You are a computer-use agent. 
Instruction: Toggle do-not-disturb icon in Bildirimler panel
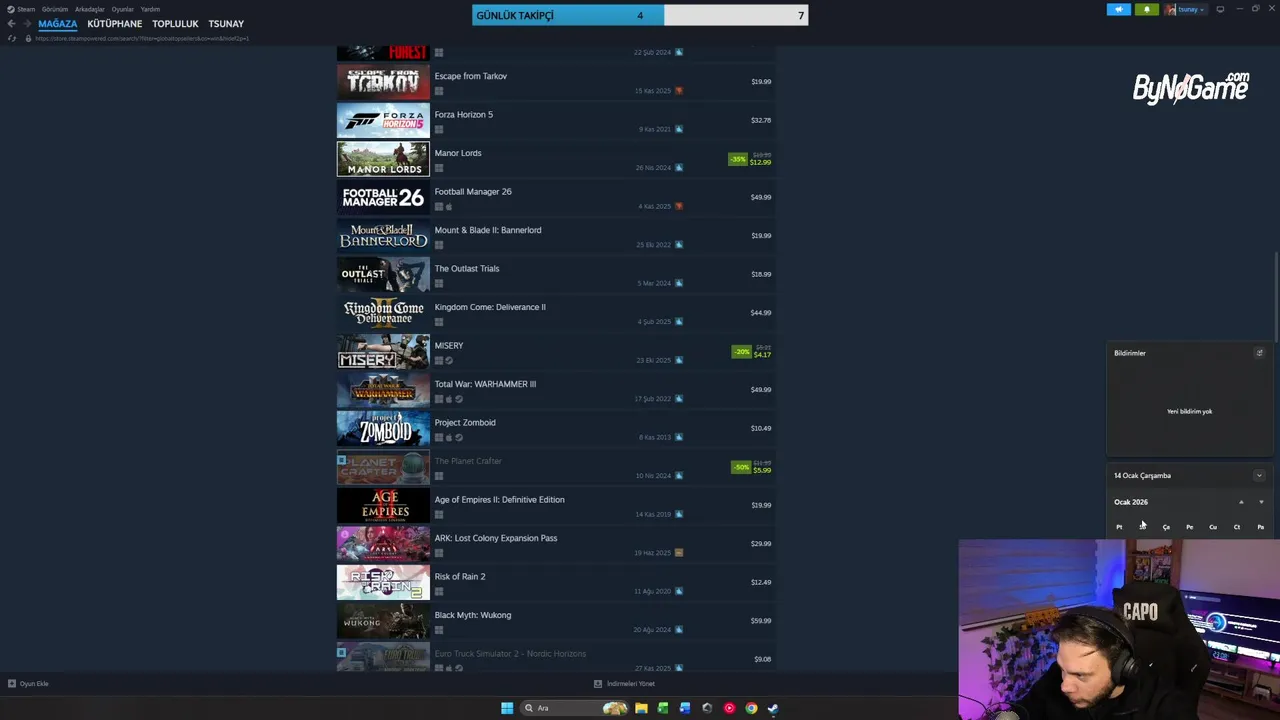click(1259, 353)
